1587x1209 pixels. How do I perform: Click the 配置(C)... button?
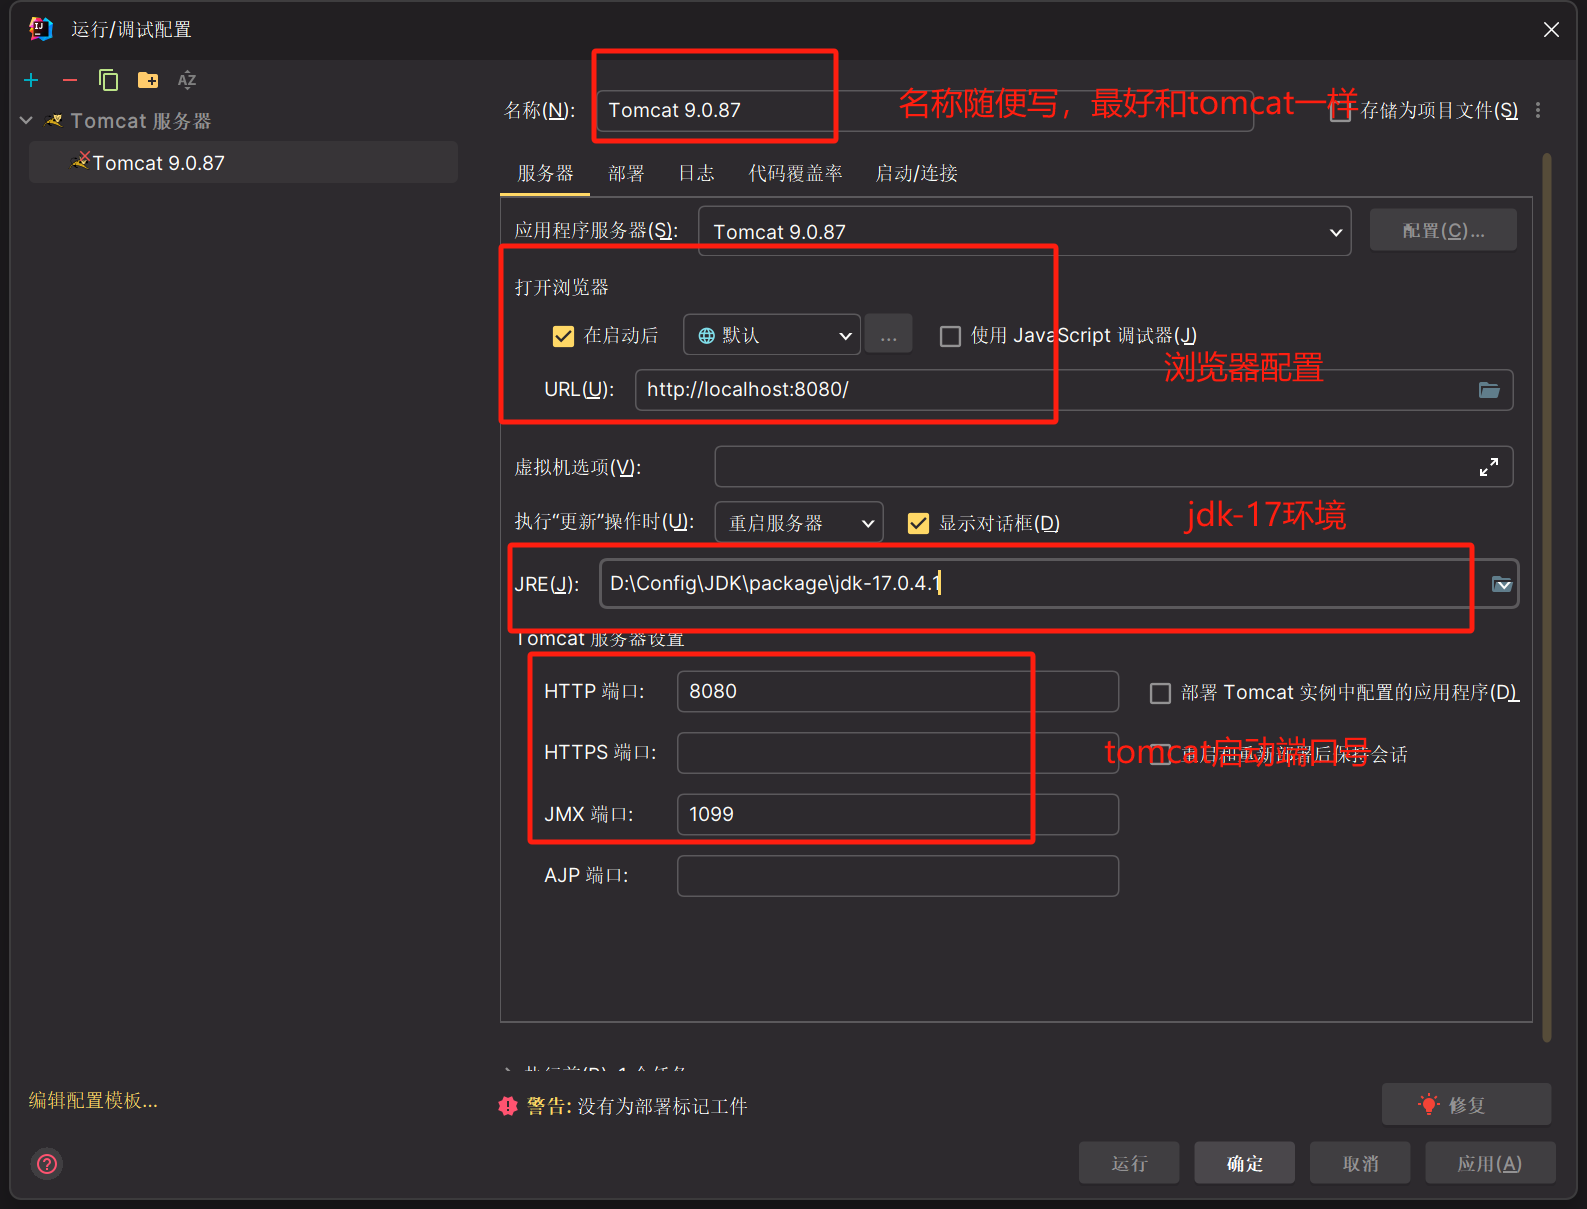(1443, 230)
